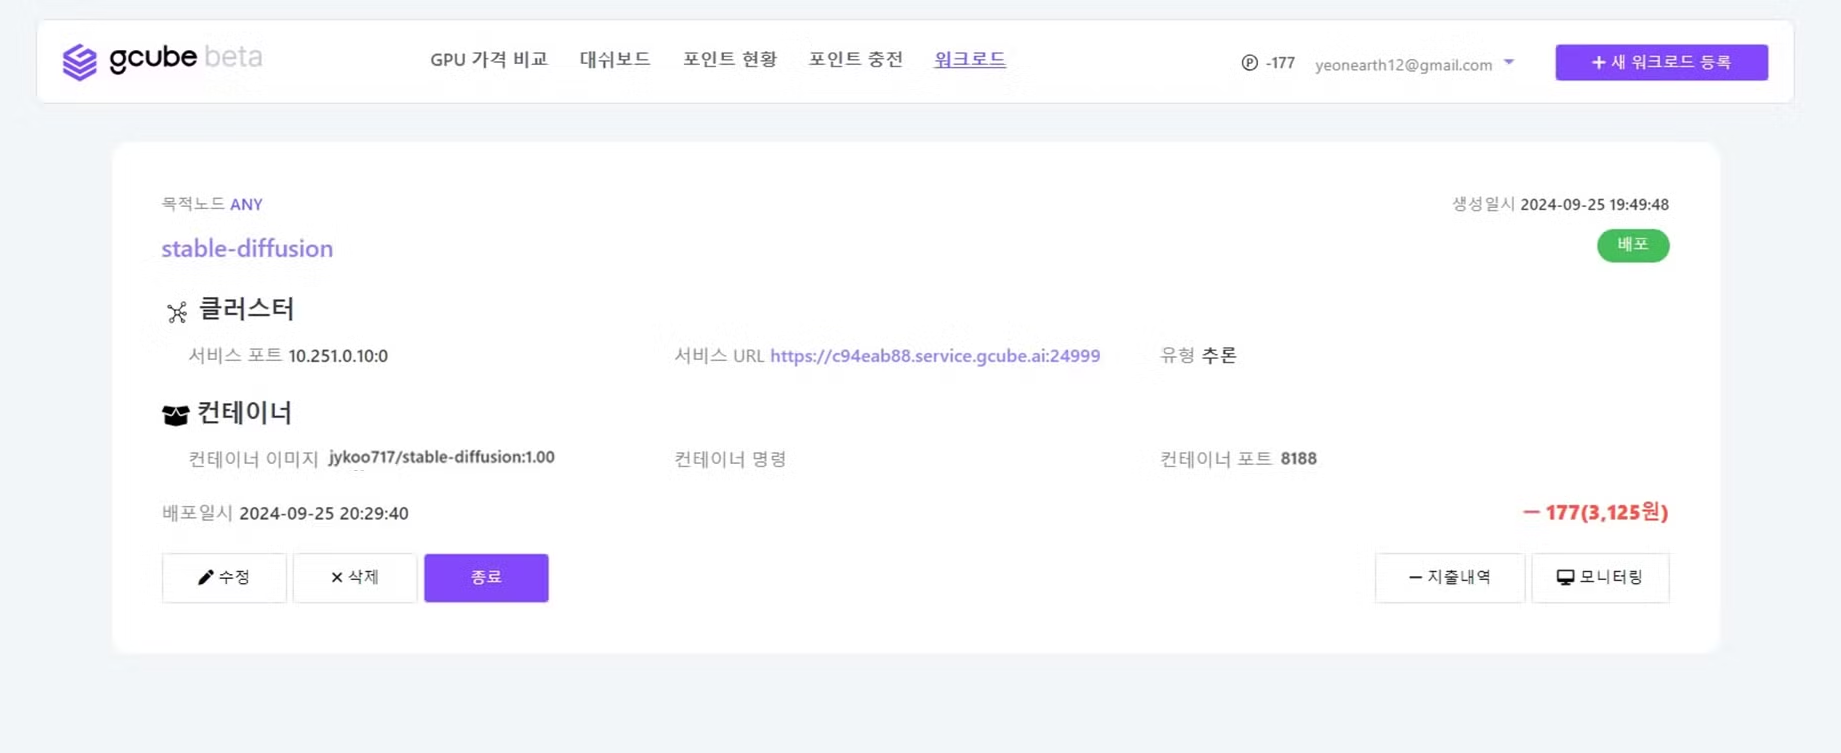Screen dimensions: 1841x753
Task: Click the service port 10.251.0.10:0 value
Action: [338, 356]
